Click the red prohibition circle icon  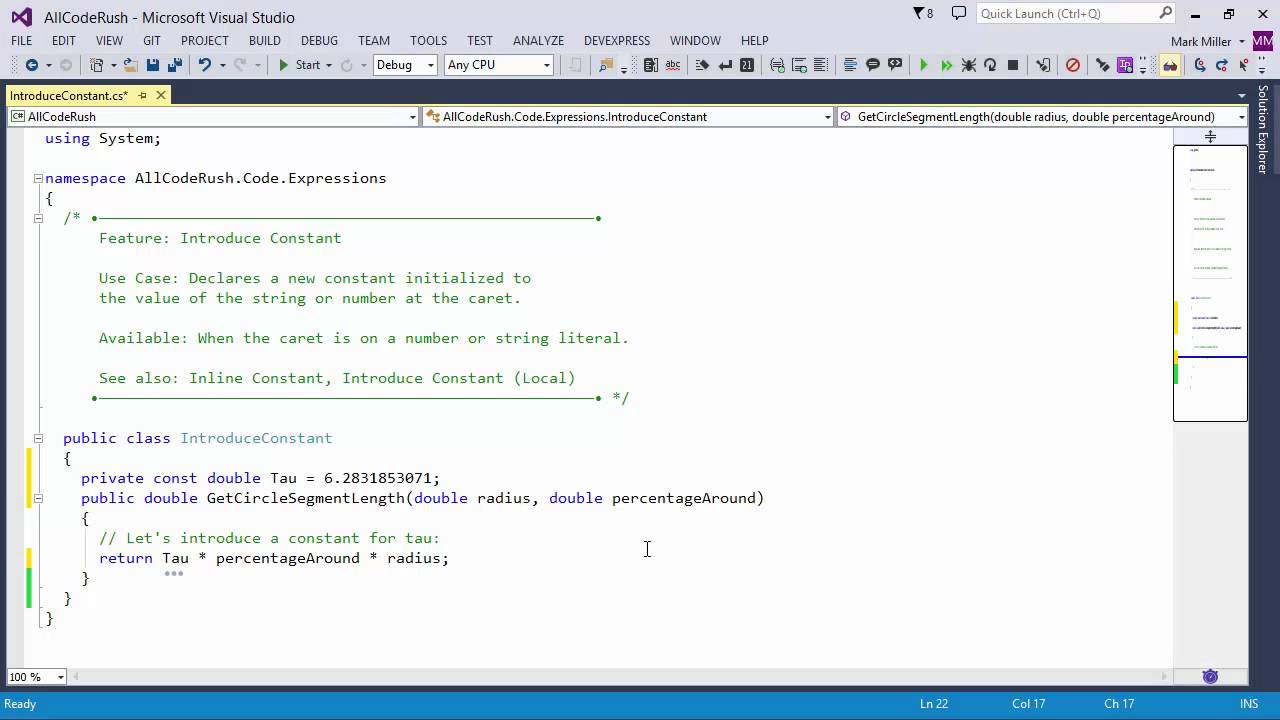pyautogui.click(x=1073, y=65)
